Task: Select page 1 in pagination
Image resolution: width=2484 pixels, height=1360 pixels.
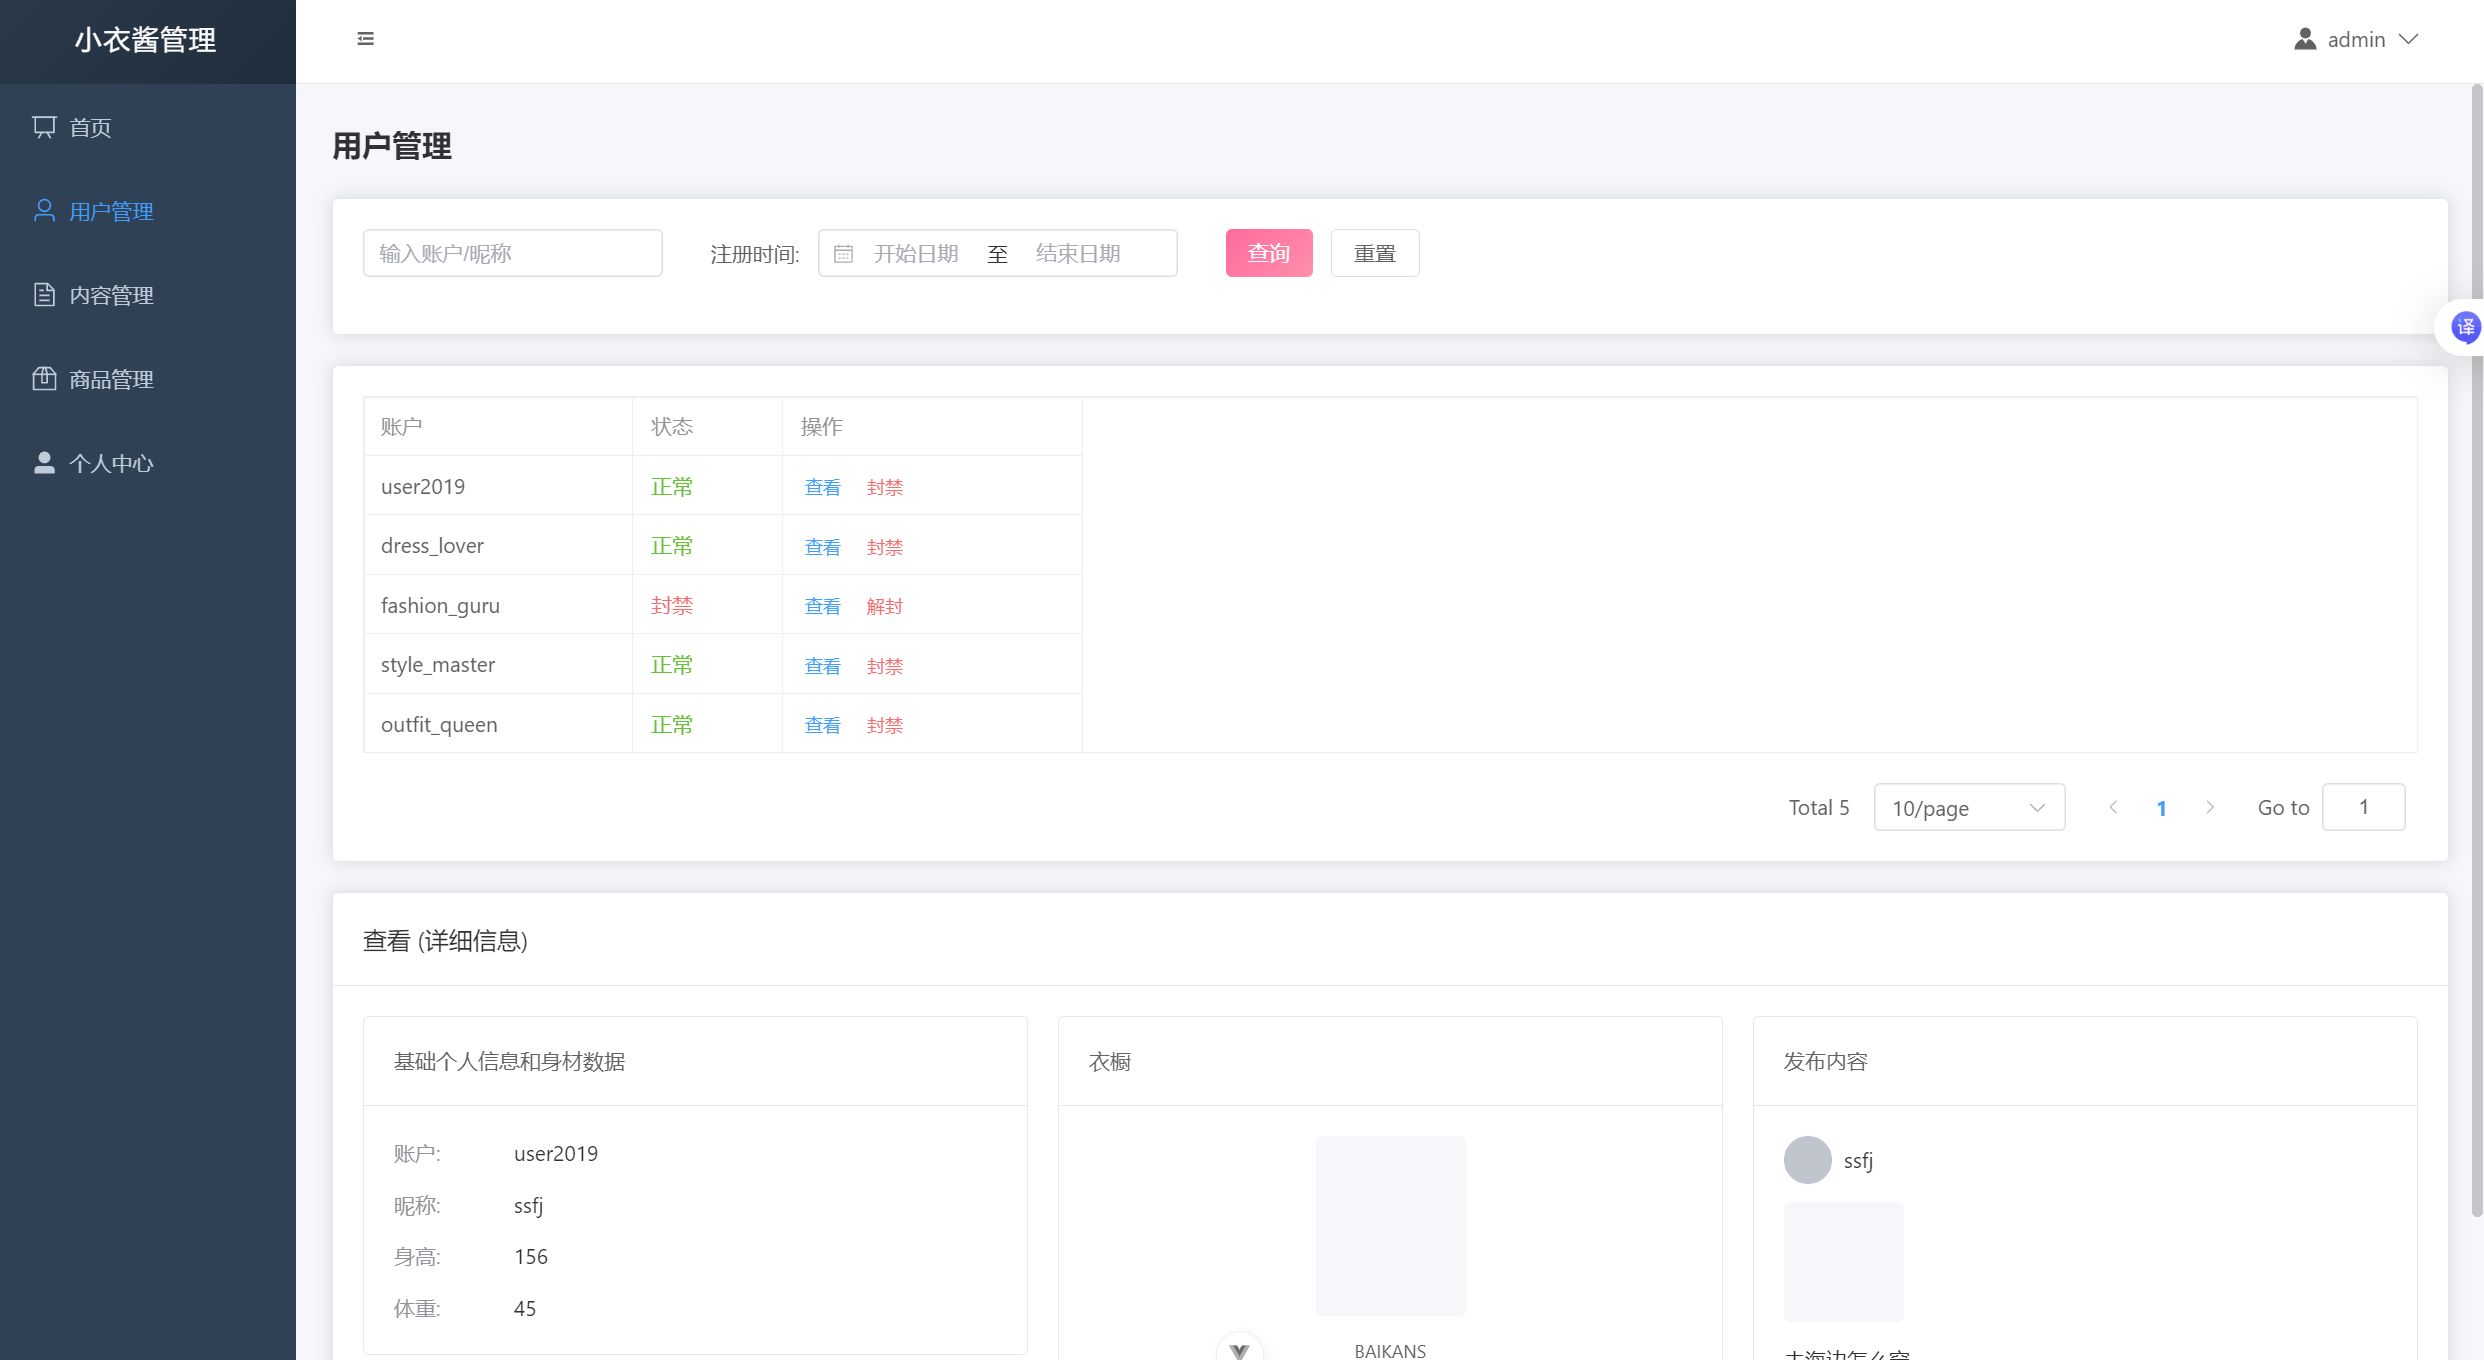Action: tap(2161, 808)
